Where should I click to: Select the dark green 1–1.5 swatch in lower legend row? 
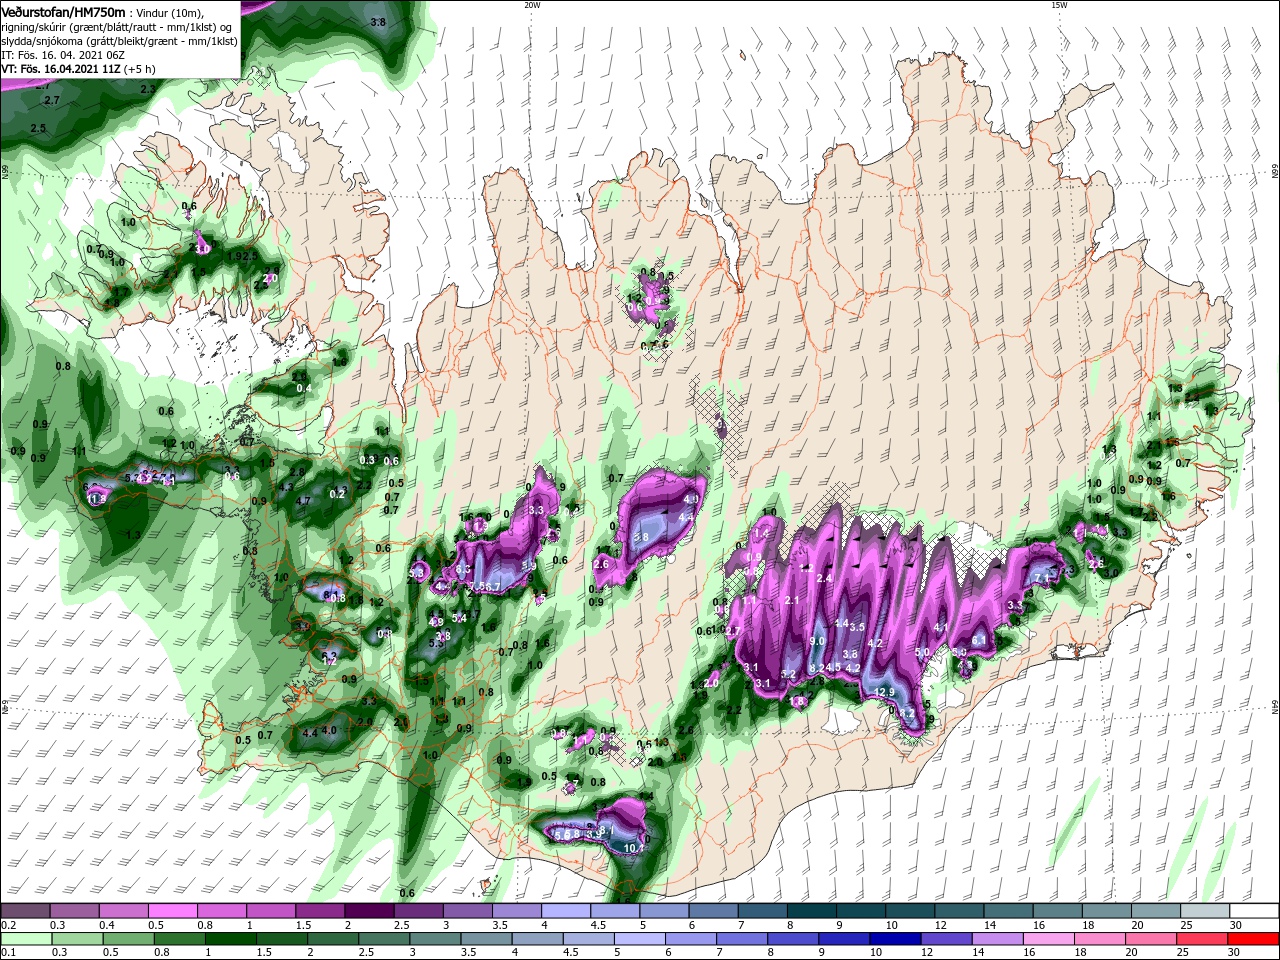point(230,939)
